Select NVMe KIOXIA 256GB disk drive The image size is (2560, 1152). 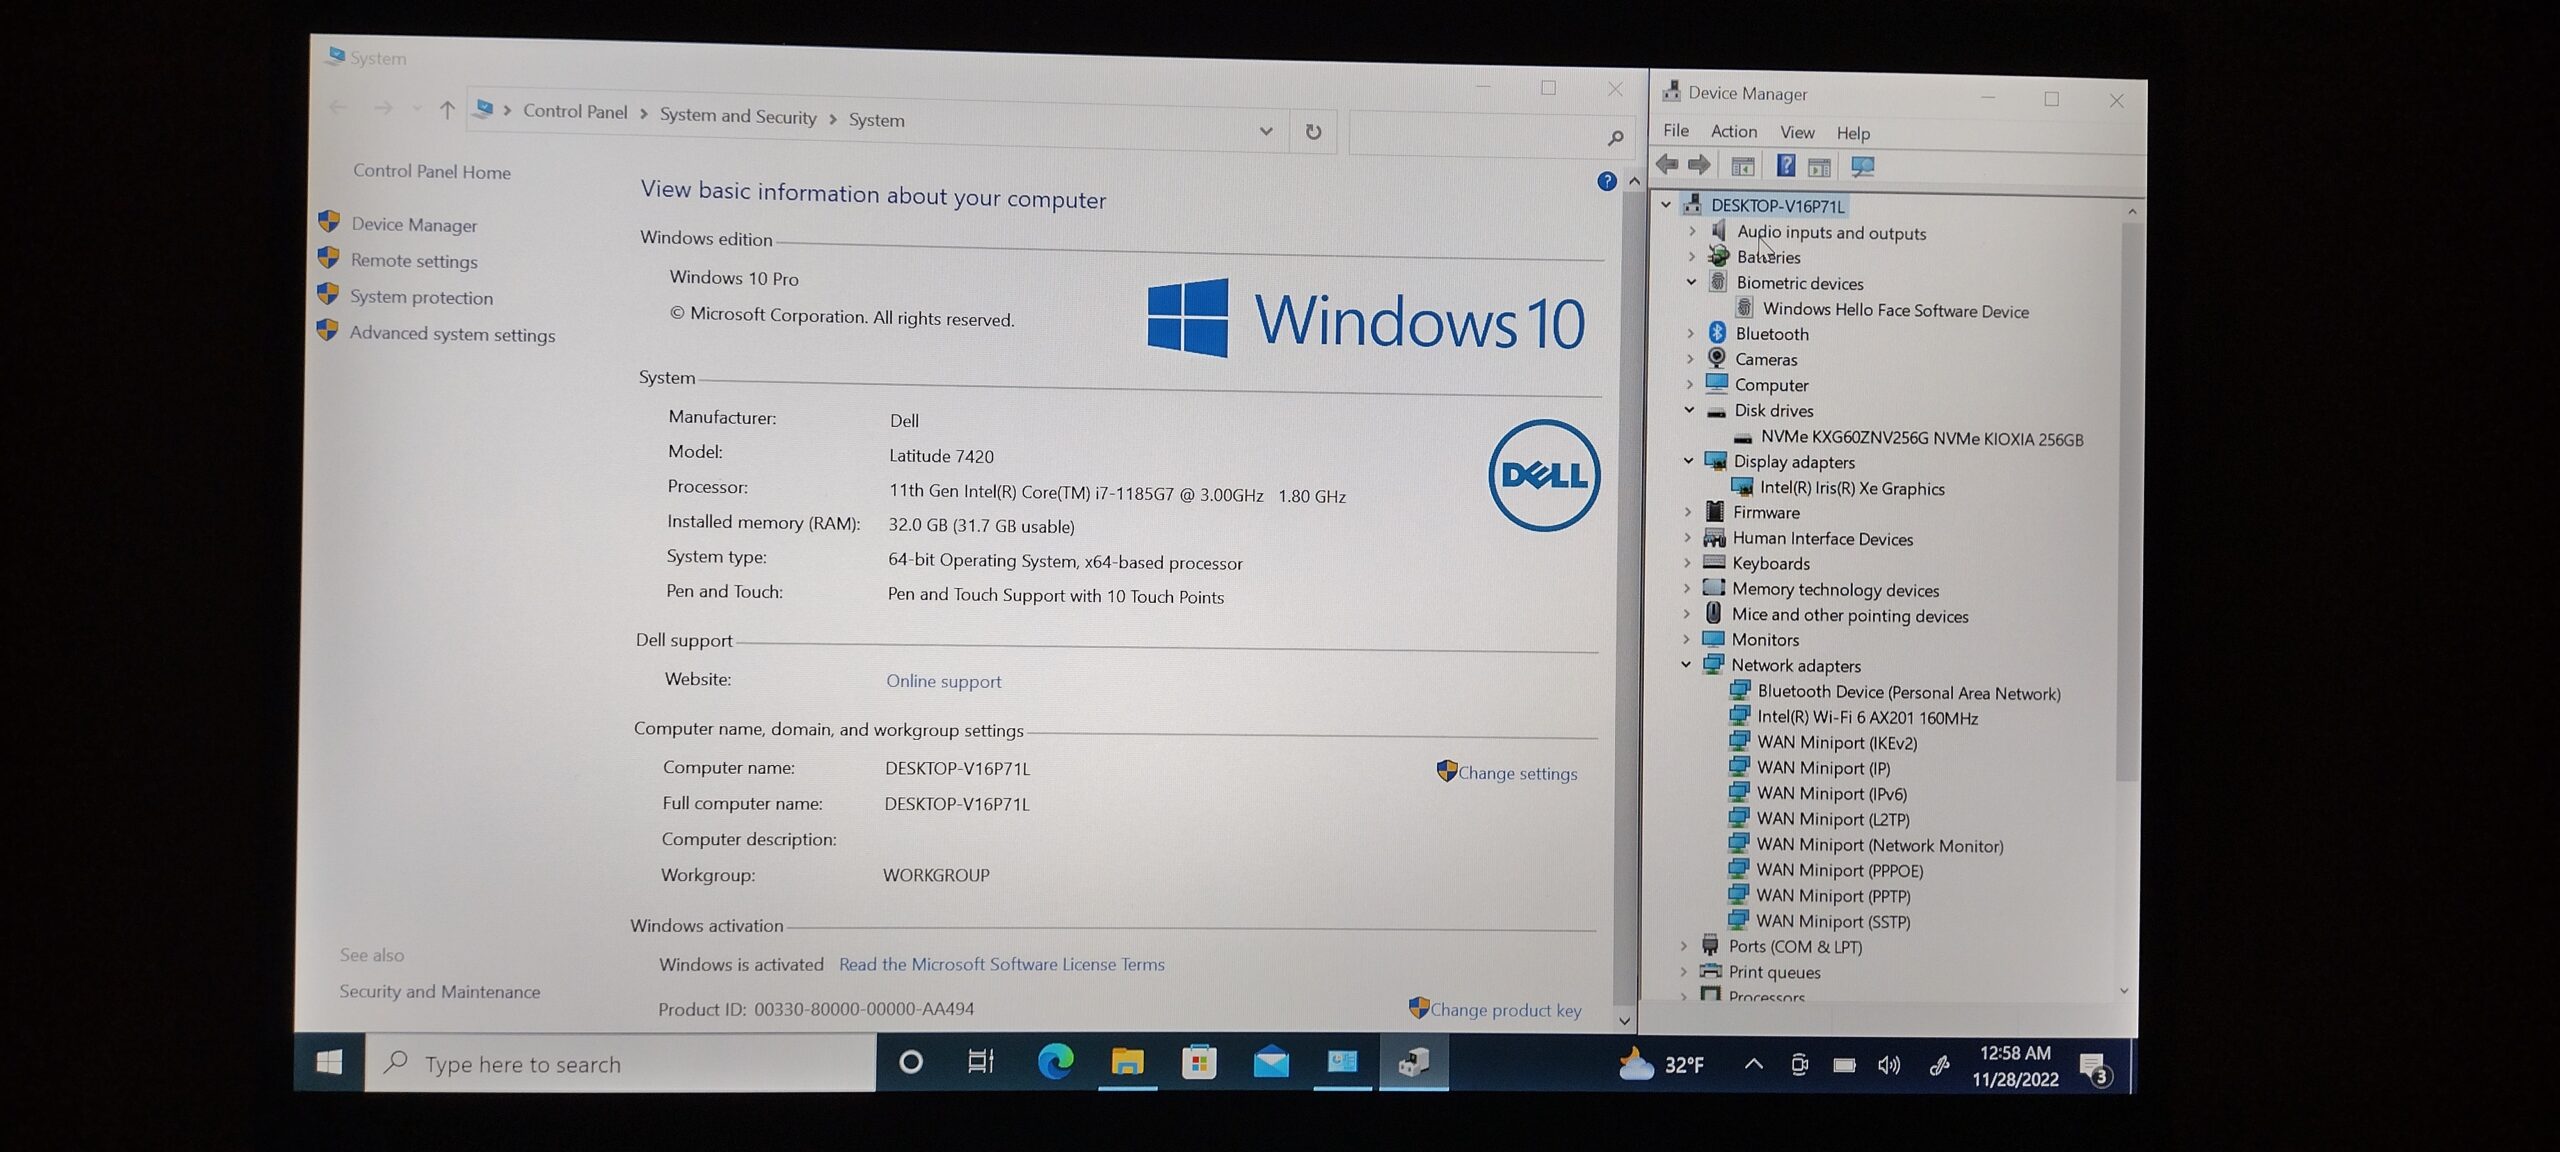pos(1921,438)
